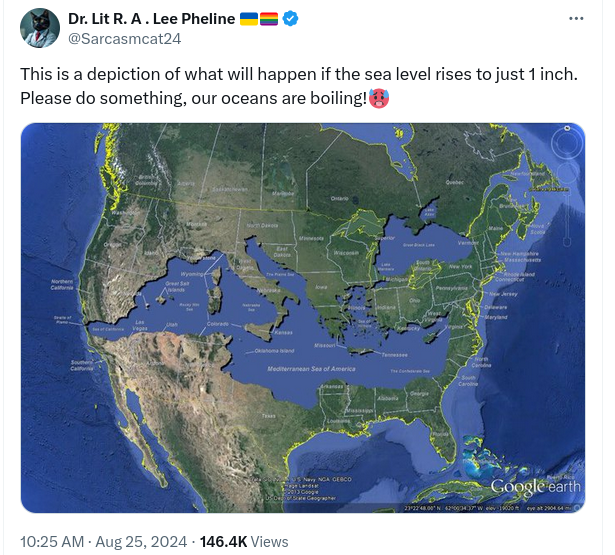This screenshot has width=615, height=555.
Task: Click the Google Earth move joystick circle
Action: [x=567, y=172]
